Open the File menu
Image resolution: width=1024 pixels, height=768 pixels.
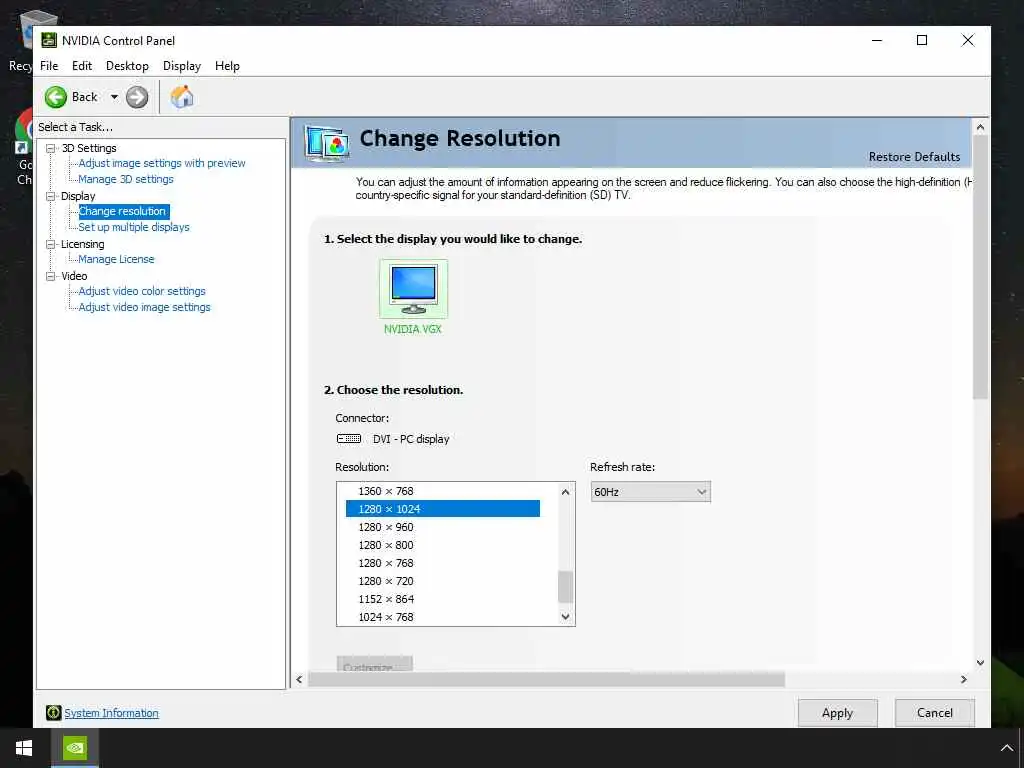pyautogui.click(x=49, y=66)
